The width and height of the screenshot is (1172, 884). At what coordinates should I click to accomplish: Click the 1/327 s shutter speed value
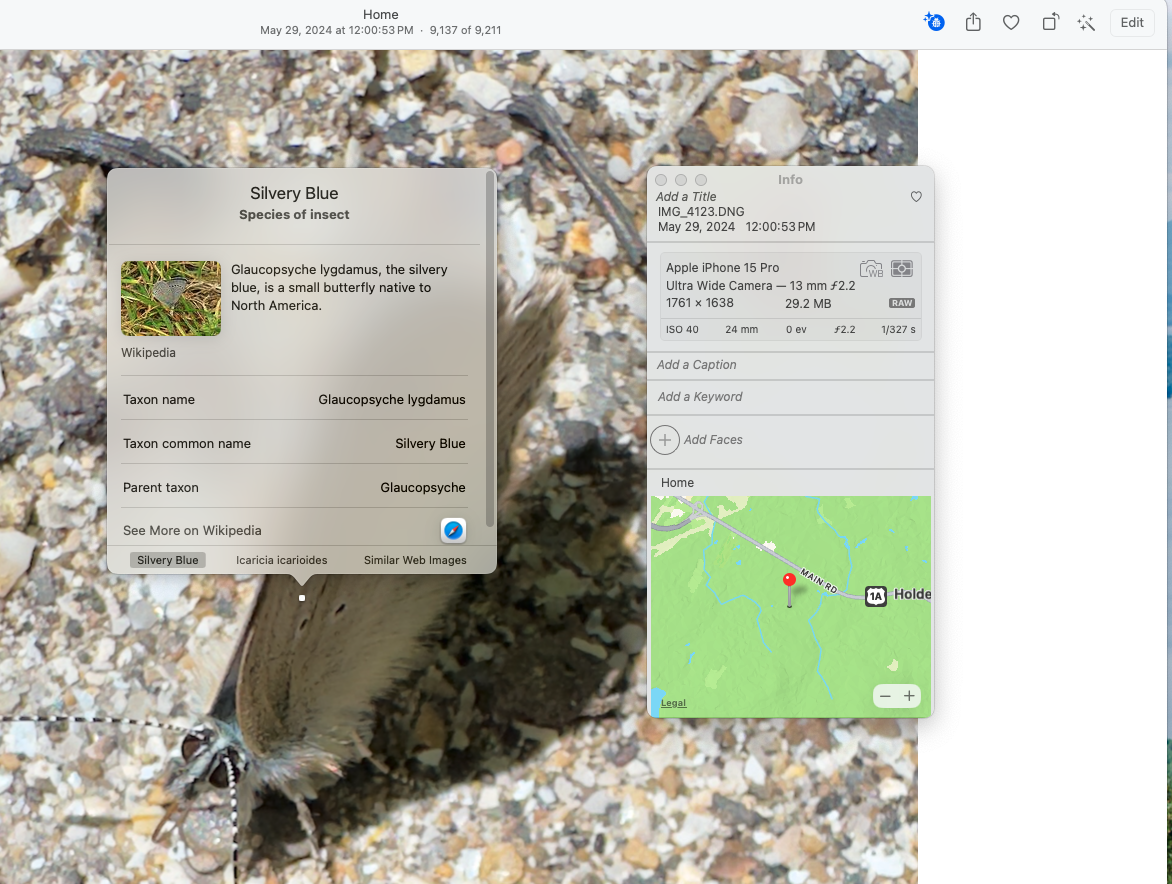[x=898, y=330]
